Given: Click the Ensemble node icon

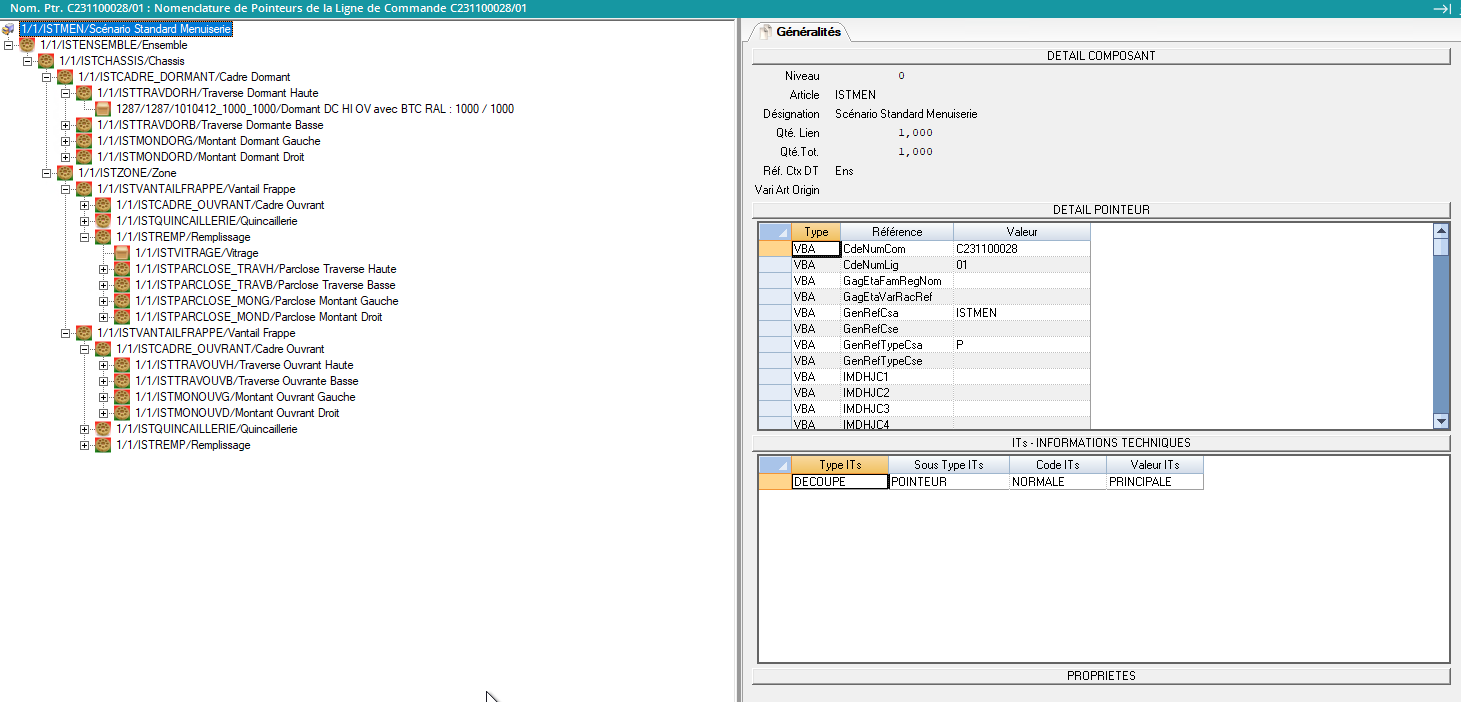Looking at the screenshot, I should pyautogui.click(x=27, y=45).
